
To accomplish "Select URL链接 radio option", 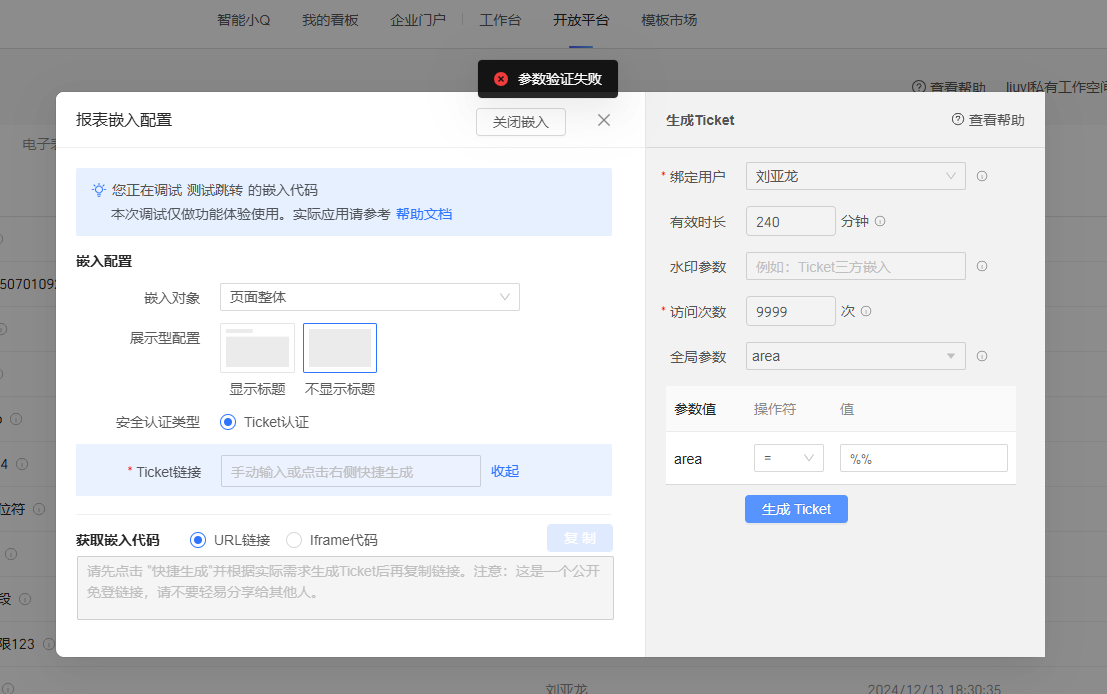I will tap(198, 540).
